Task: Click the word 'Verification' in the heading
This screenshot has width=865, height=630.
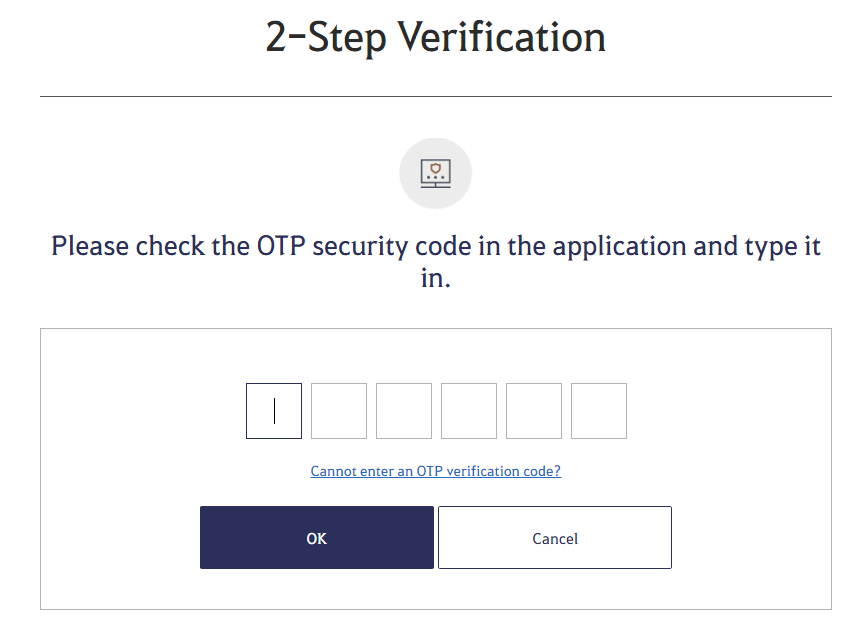Action: click(x=501, y=37)
